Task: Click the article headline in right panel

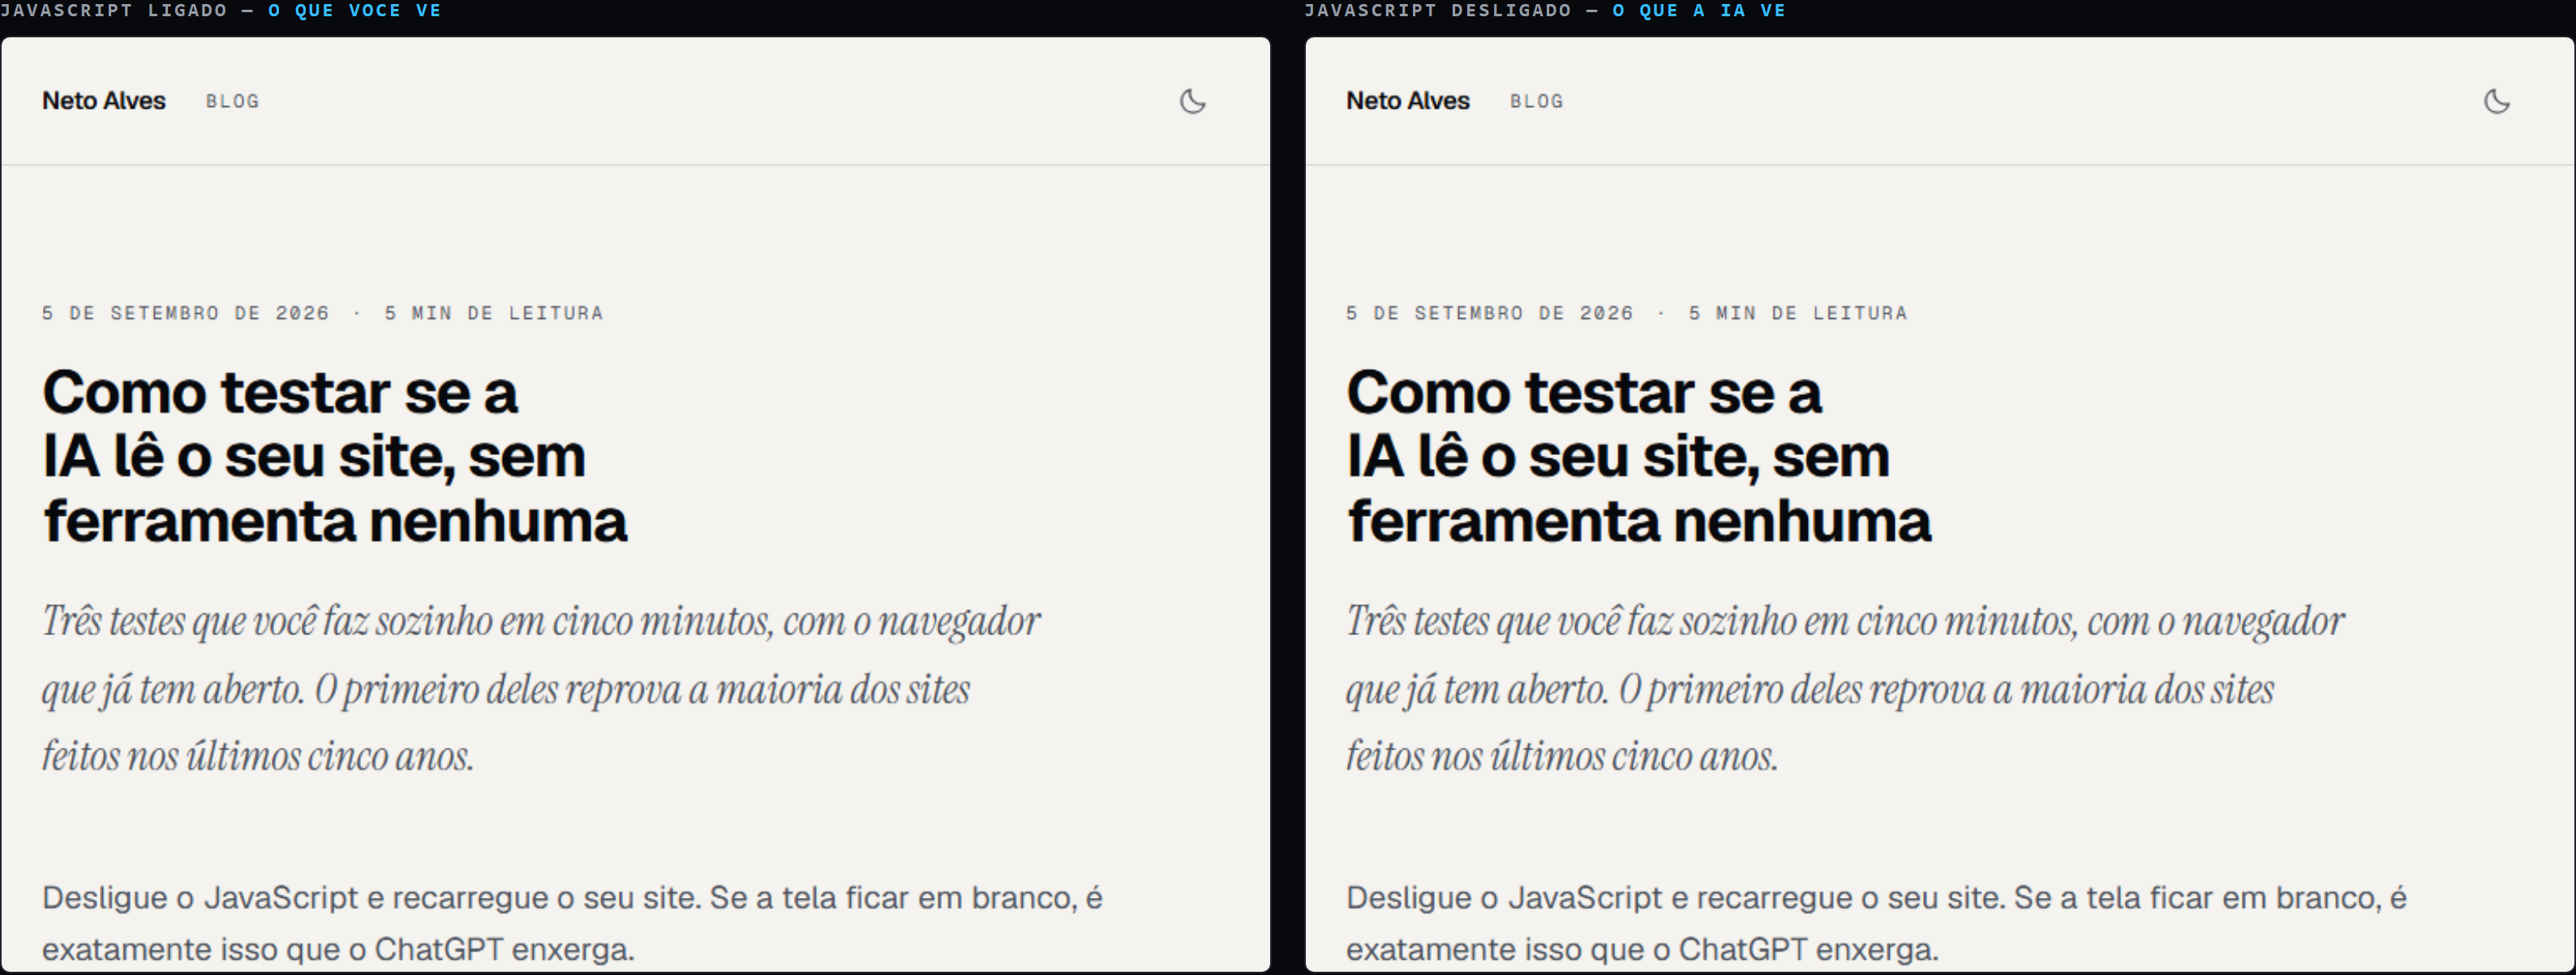Action: tap(1639, 456)
